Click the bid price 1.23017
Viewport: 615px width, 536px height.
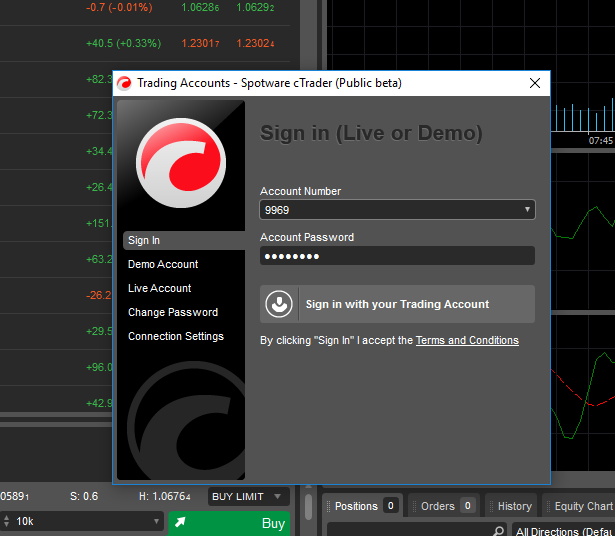tap(200, 43)
